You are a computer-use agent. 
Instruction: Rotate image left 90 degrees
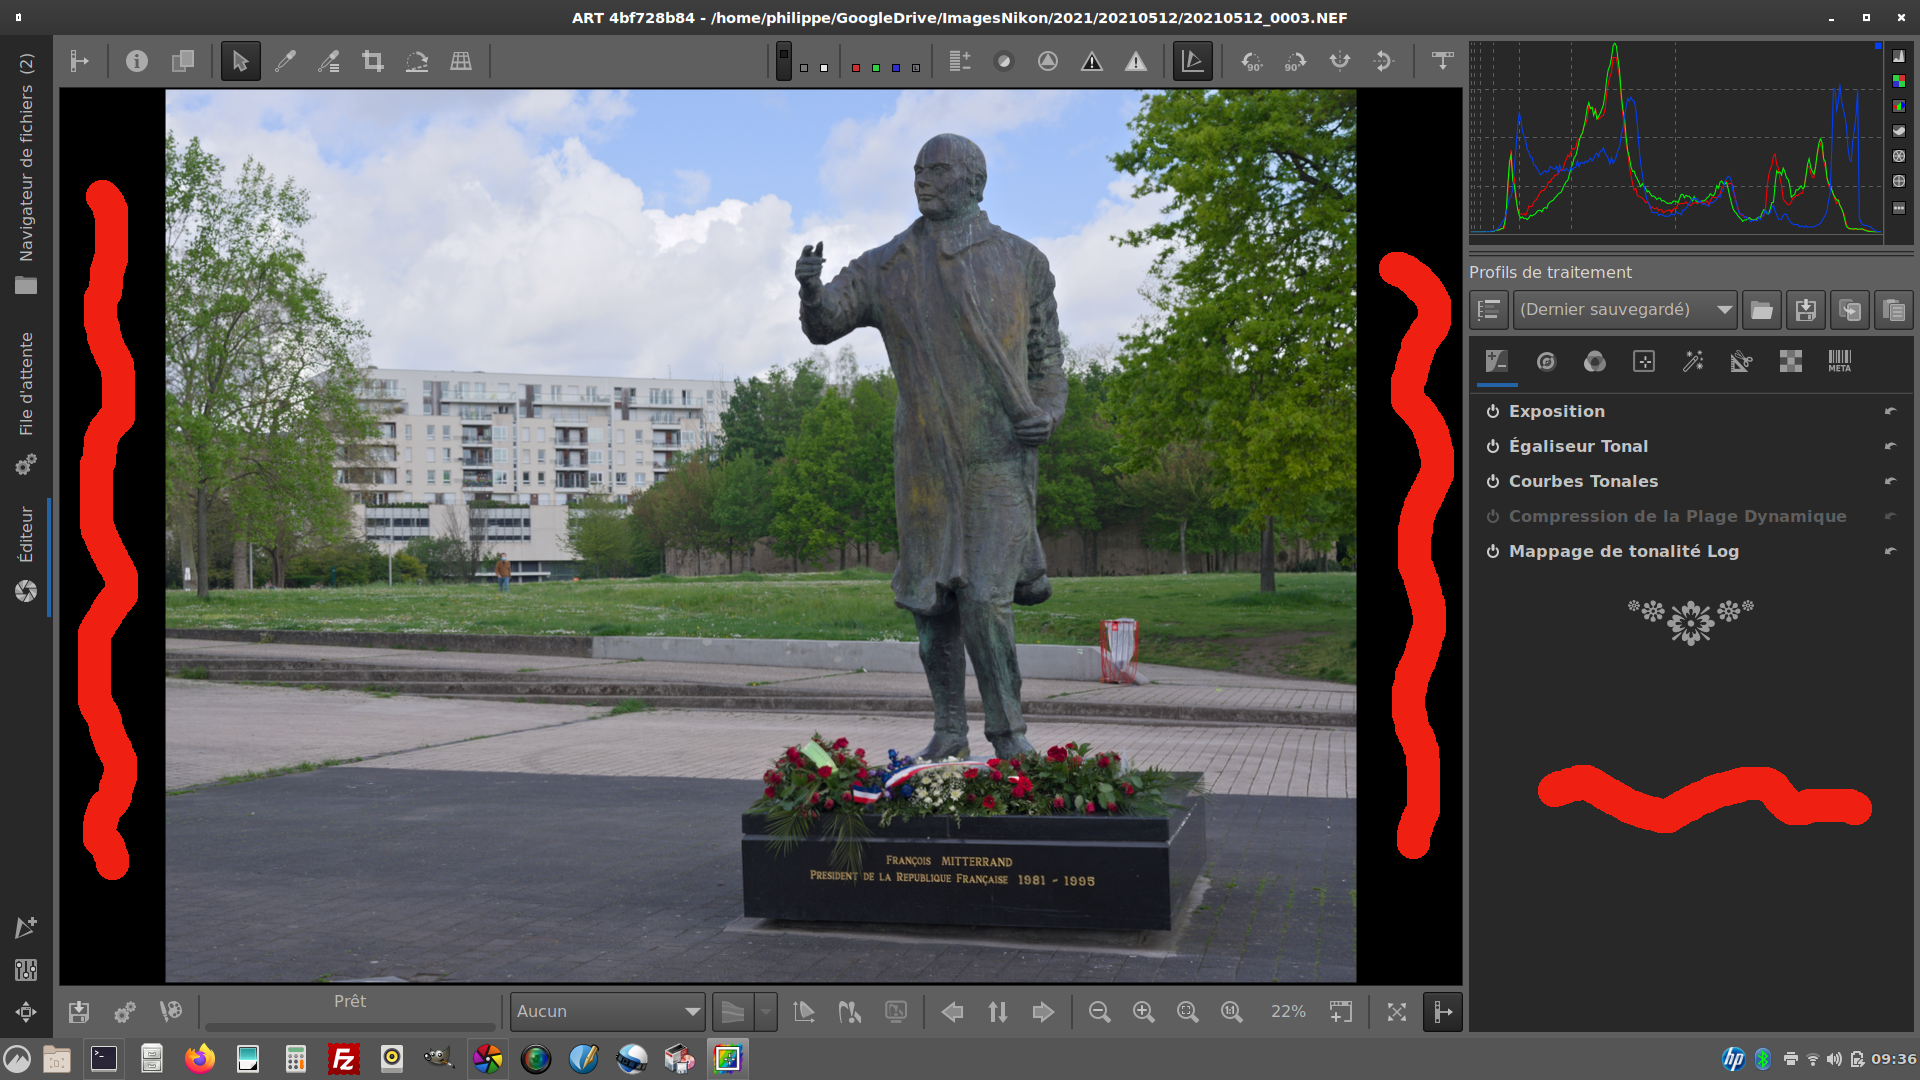(x=1251, y=62)
